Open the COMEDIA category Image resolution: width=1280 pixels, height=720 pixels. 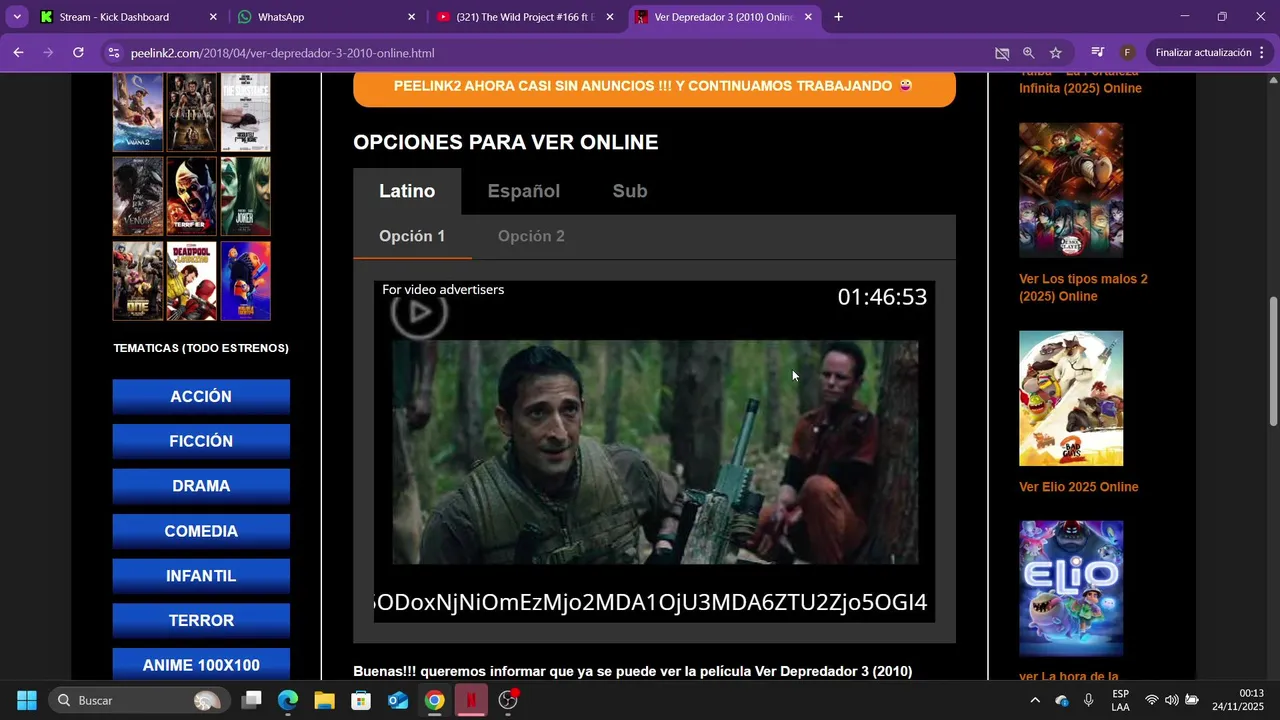pos(201,531)
